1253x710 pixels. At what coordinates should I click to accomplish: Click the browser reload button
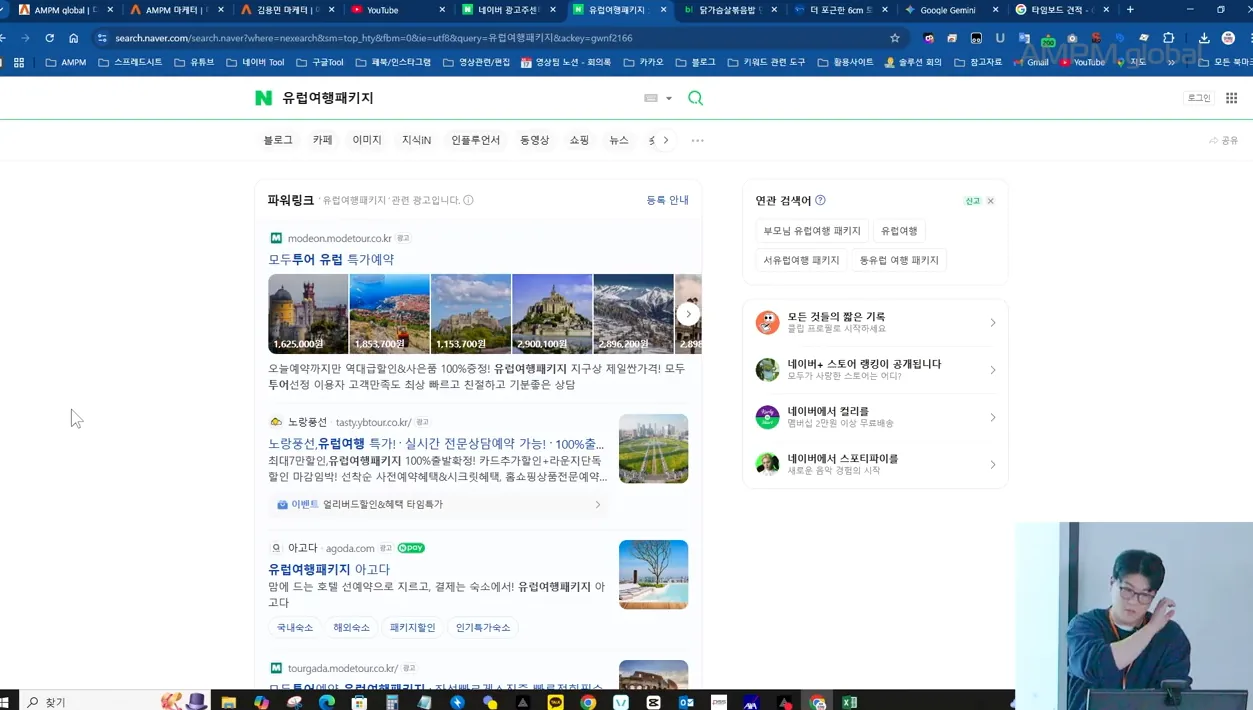pos(49,38)
